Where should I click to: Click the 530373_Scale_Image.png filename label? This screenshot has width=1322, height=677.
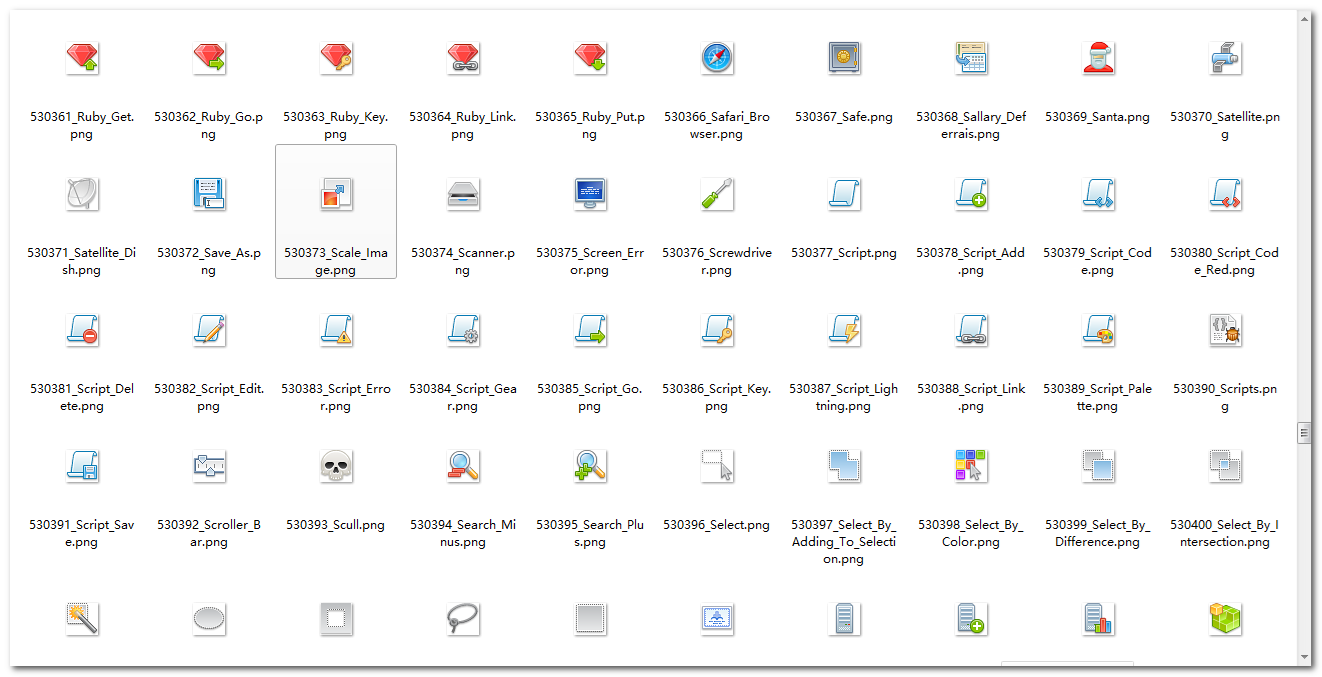pyautogui.click(x=336, y=261)
